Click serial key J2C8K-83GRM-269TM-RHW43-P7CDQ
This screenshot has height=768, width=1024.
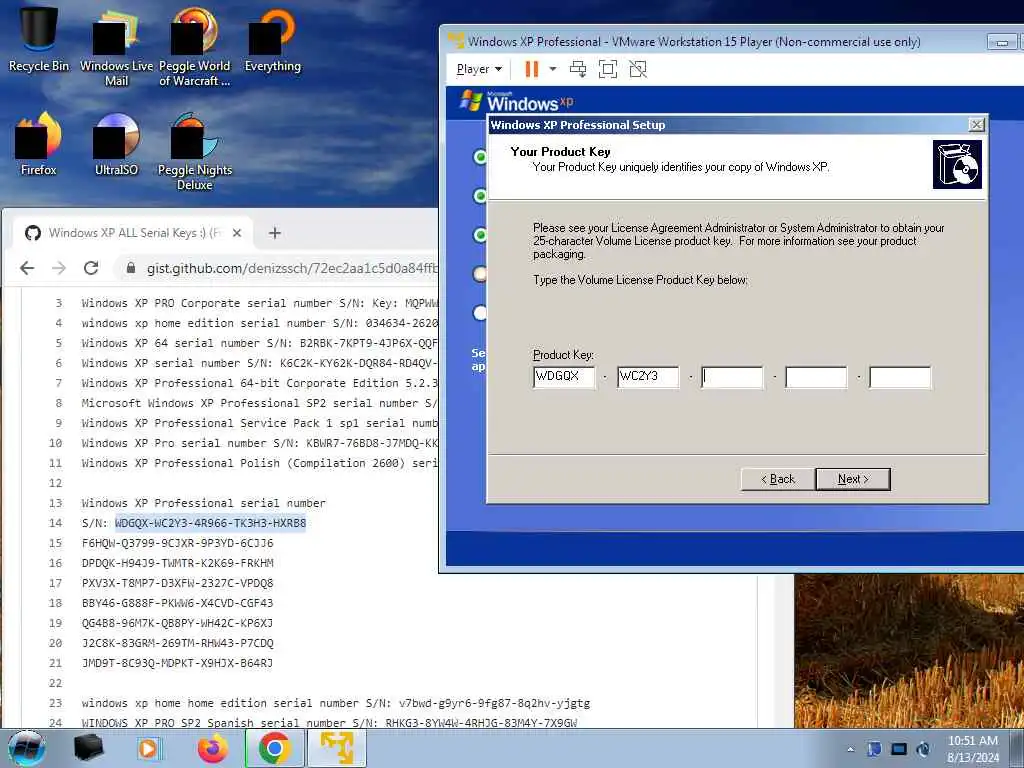pyautogui.click(x=178, y=643)
